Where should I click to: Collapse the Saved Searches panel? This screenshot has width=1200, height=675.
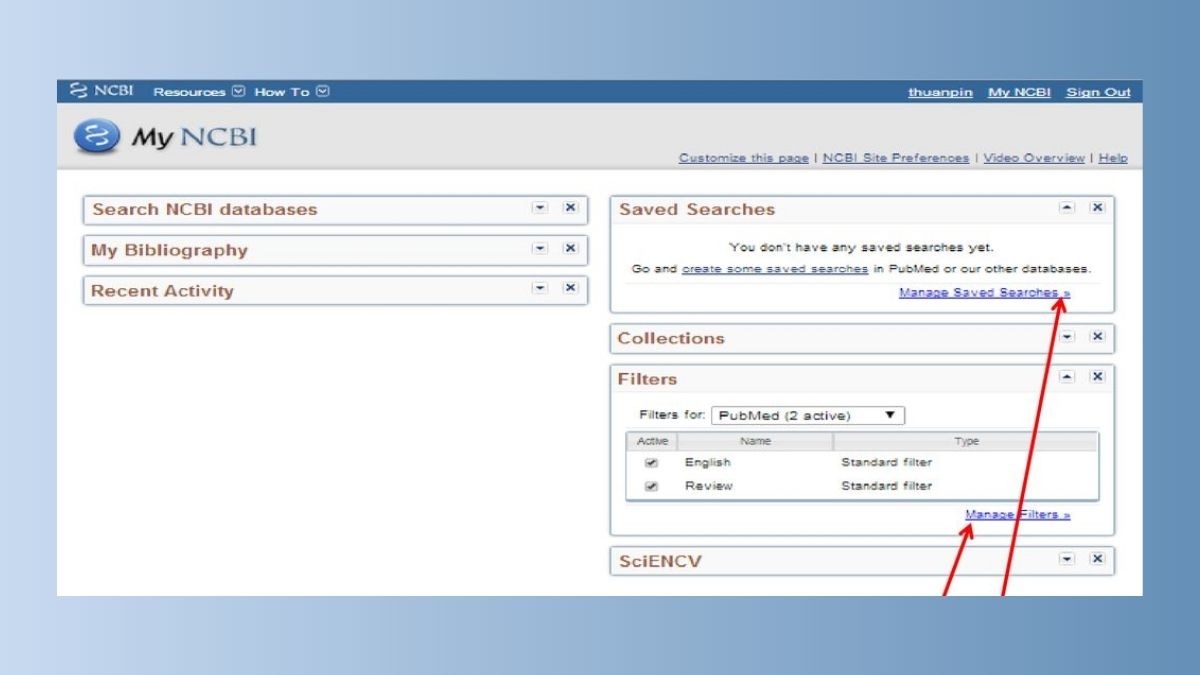[1067, 207]
